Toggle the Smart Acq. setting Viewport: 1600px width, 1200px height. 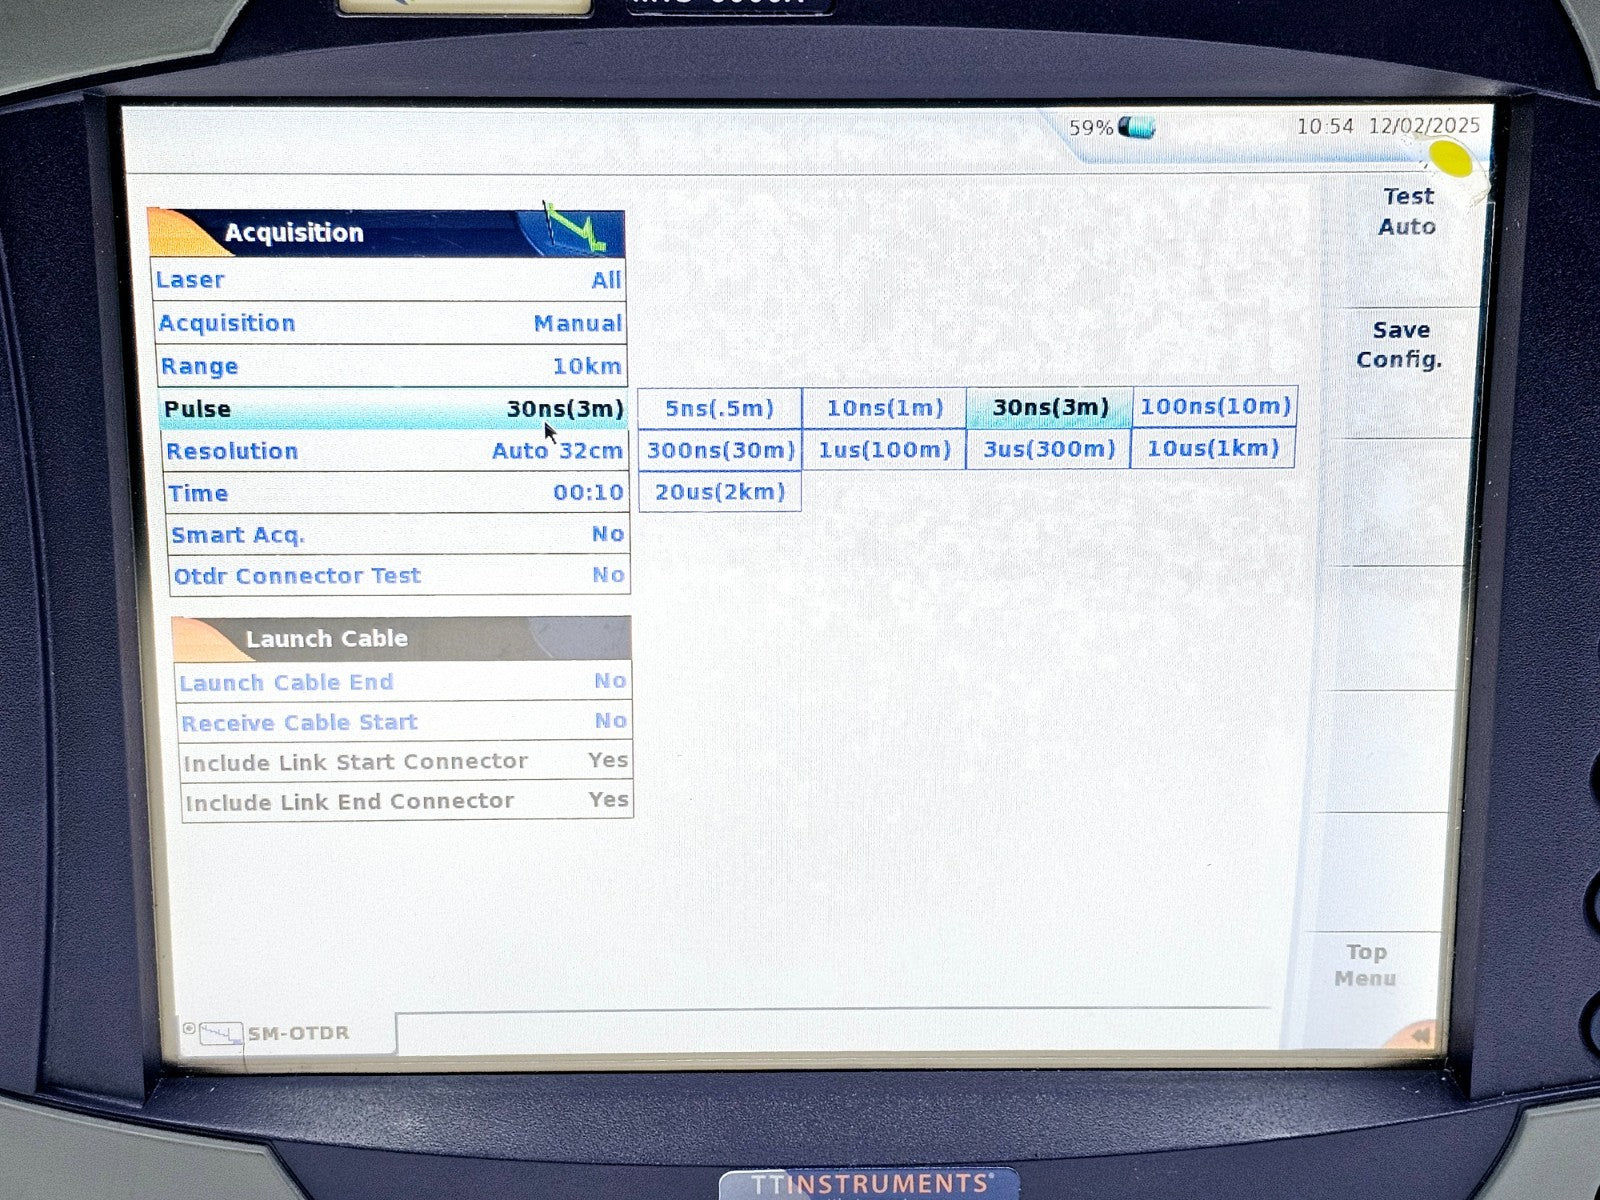click(x=398, y=535)
